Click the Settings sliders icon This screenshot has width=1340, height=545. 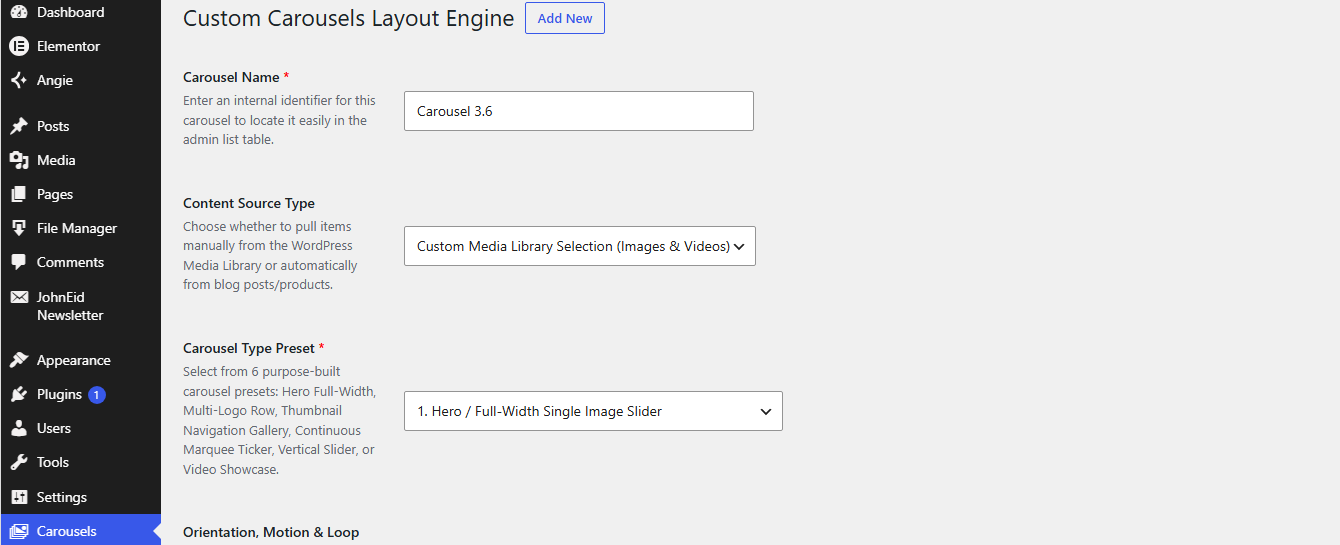[18, 497]
